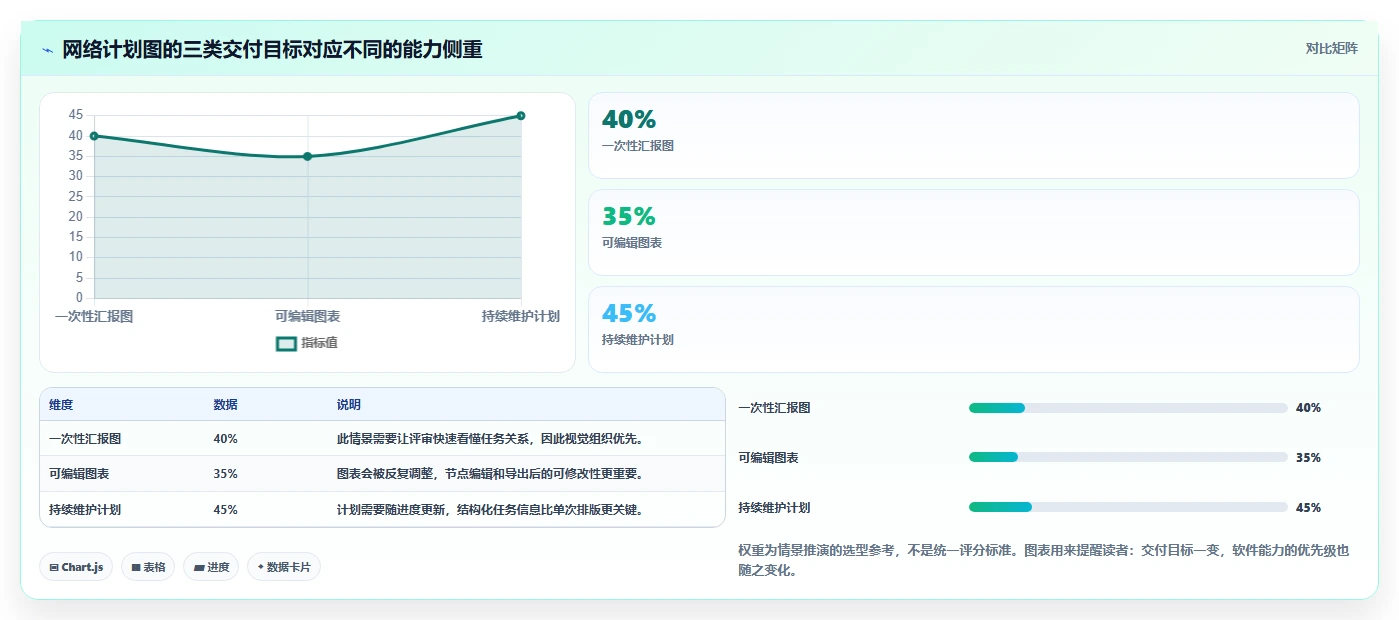The height and width of the screenshot is (620, 1399).
Task: Click x-axis label 持续维护计划 under chart
Action: [520, 316]
